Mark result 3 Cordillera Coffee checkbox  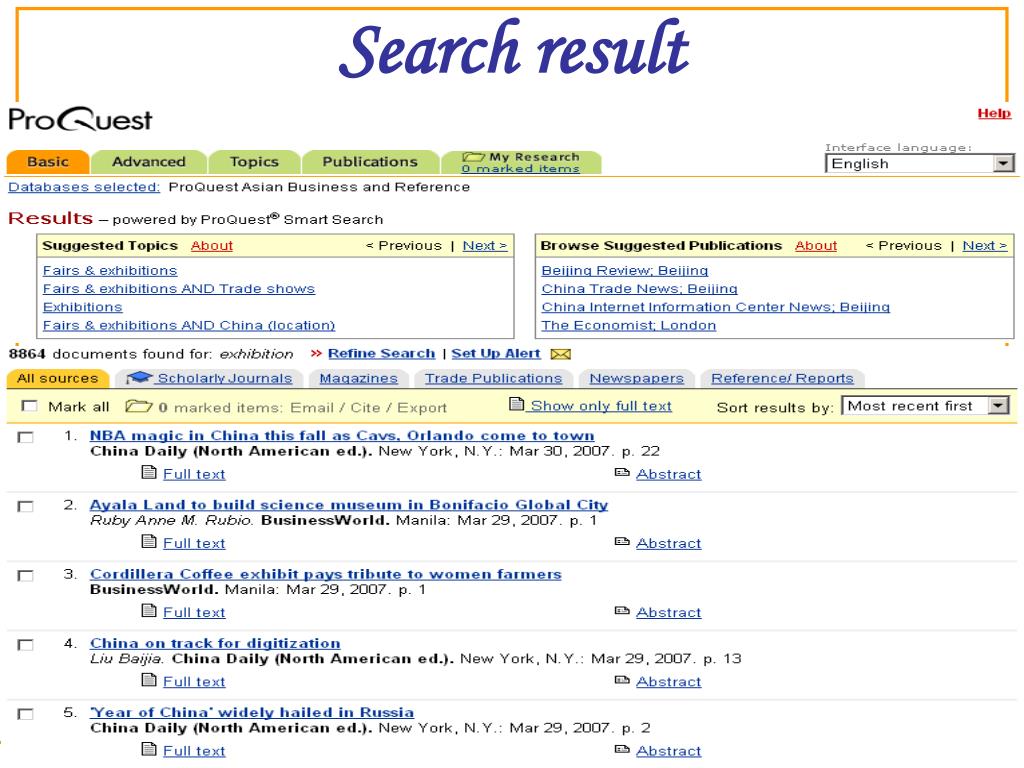(x=25, y=575)
